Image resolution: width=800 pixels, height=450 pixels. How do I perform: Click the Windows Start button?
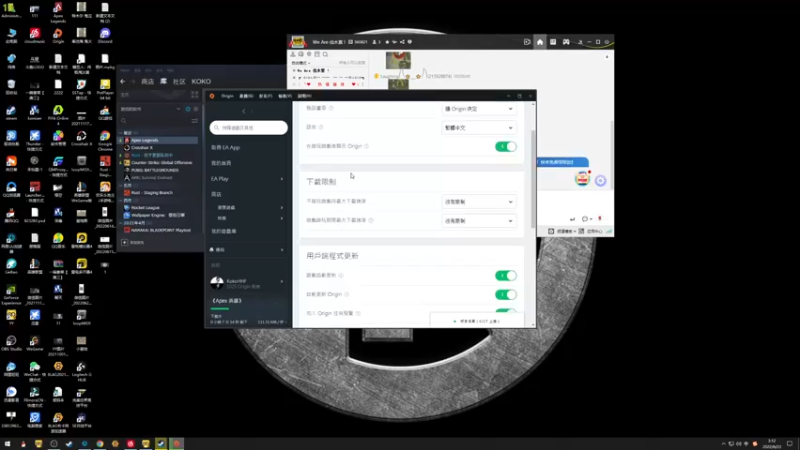[7, 444]
